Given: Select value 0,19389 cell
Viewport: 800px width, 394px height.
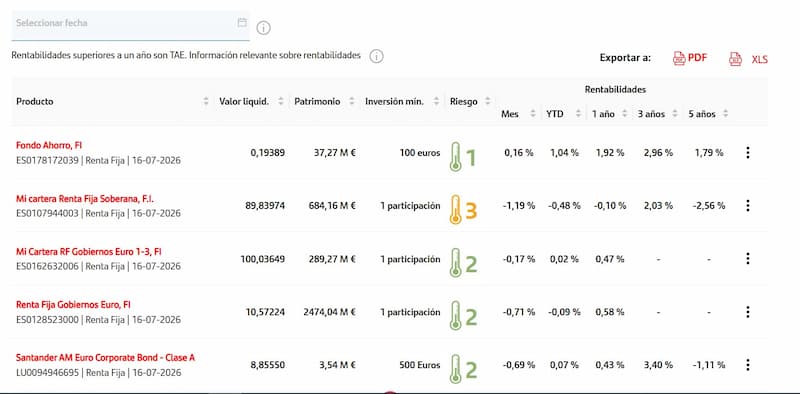Looking at the screenshot, I should [268, 153].
